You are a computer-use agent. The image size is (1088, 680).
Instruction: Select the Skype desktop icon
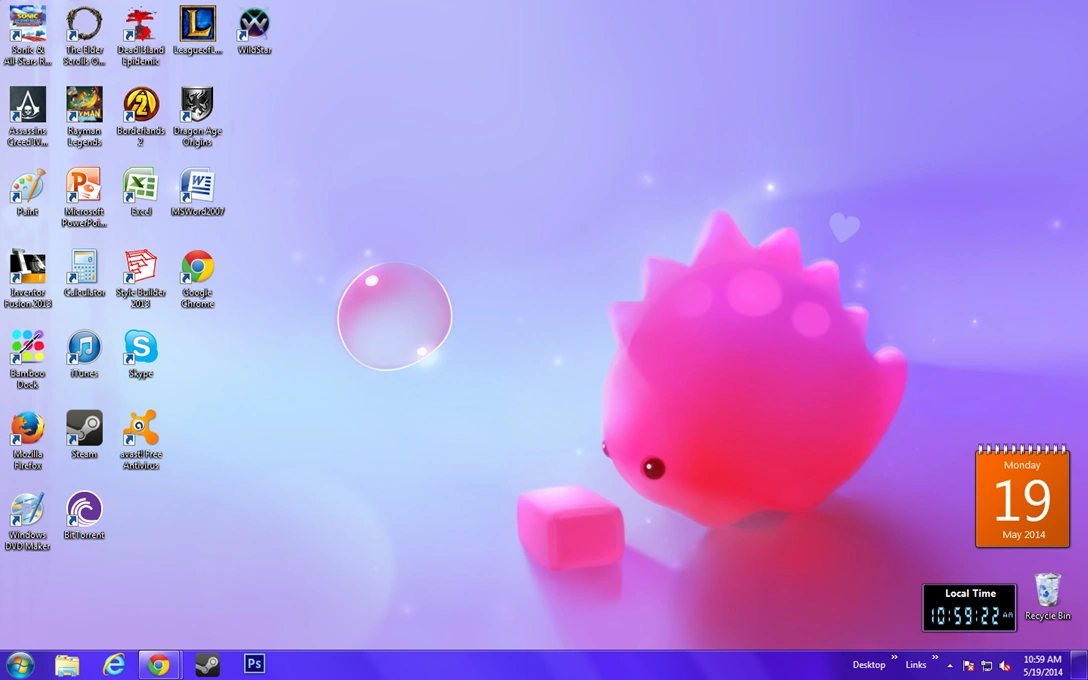tap(141, 349)
